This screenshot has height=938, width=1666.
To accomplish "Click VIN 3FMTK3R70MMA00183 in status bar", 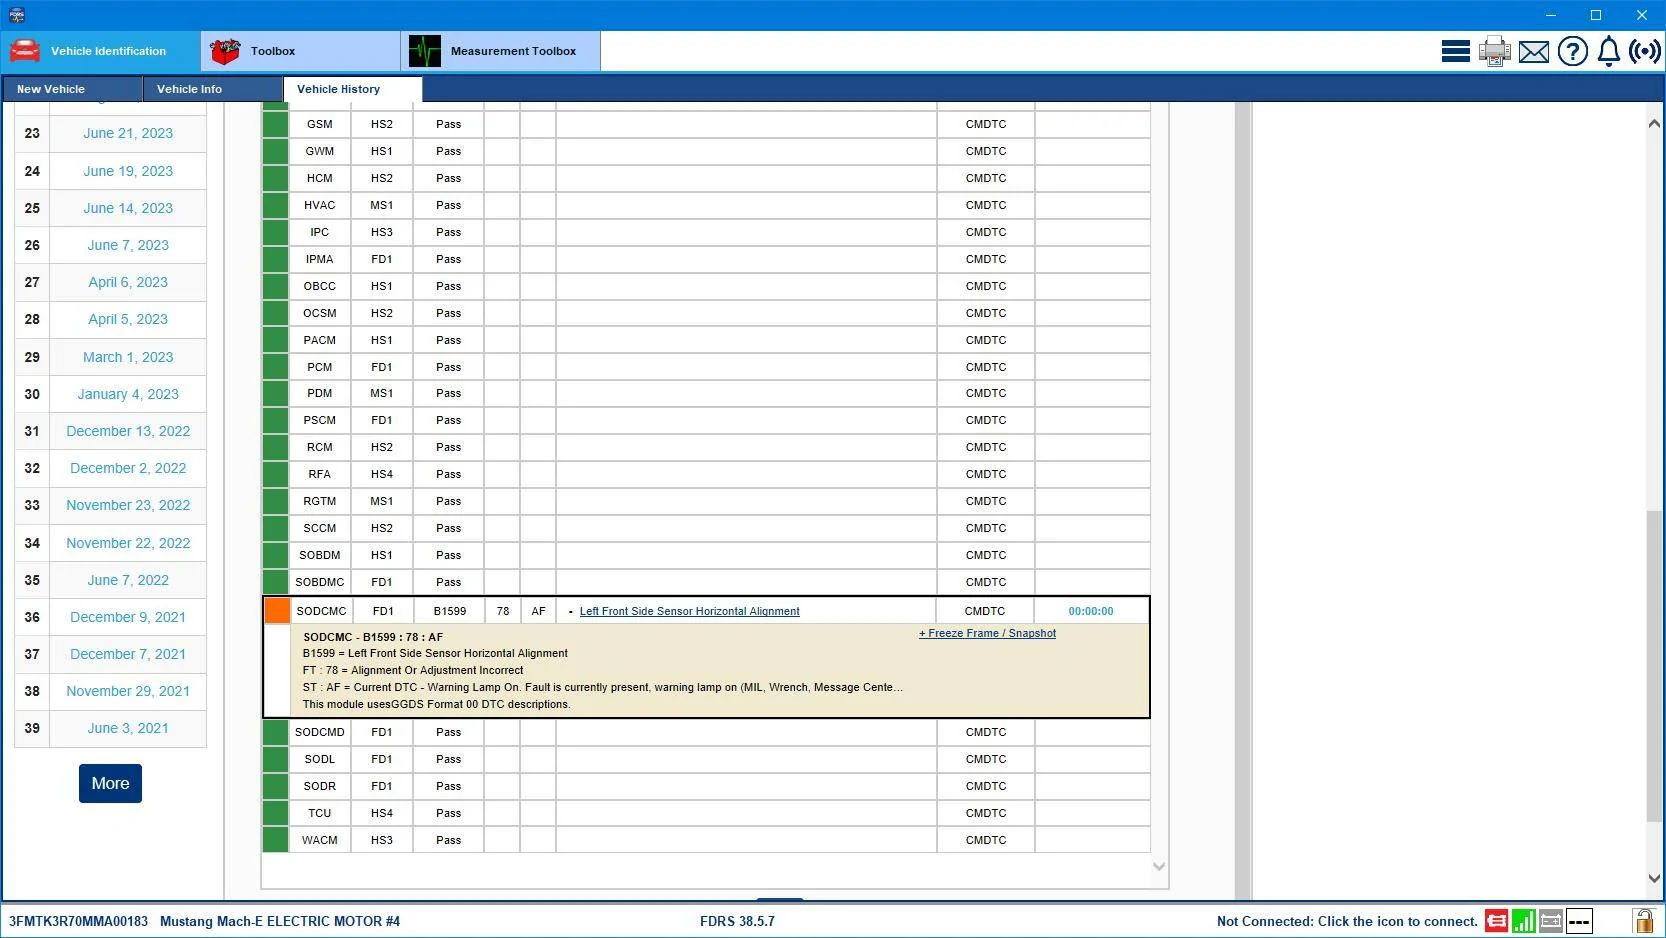I will pyautogui.click(x=78, y=921).
